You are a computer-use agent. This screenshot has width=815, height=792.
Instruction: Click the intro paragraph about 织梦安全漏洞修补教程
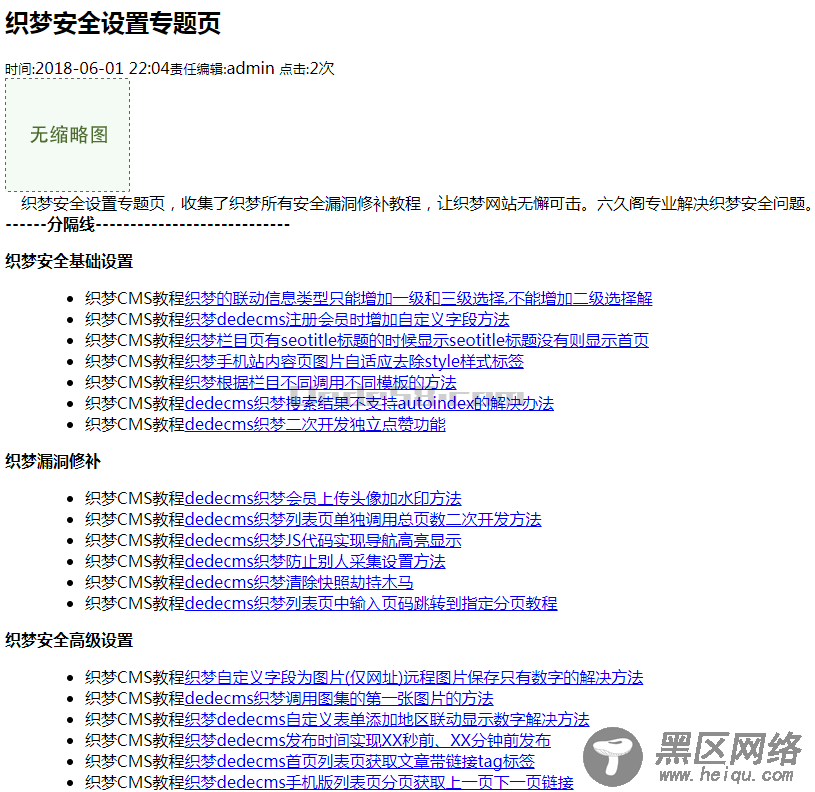(417, 203)
